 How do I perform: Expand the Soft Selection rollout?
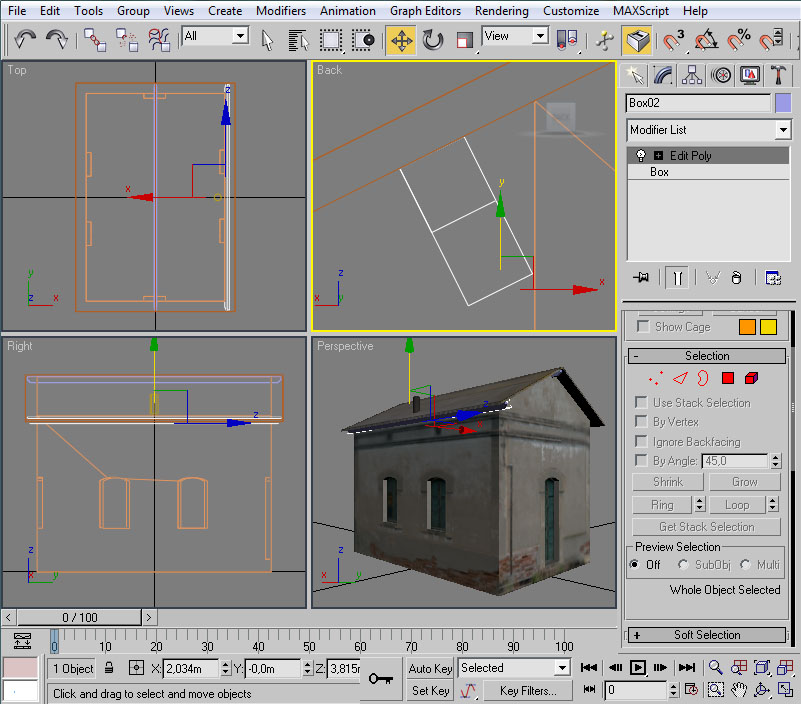(x=707, y=635)
